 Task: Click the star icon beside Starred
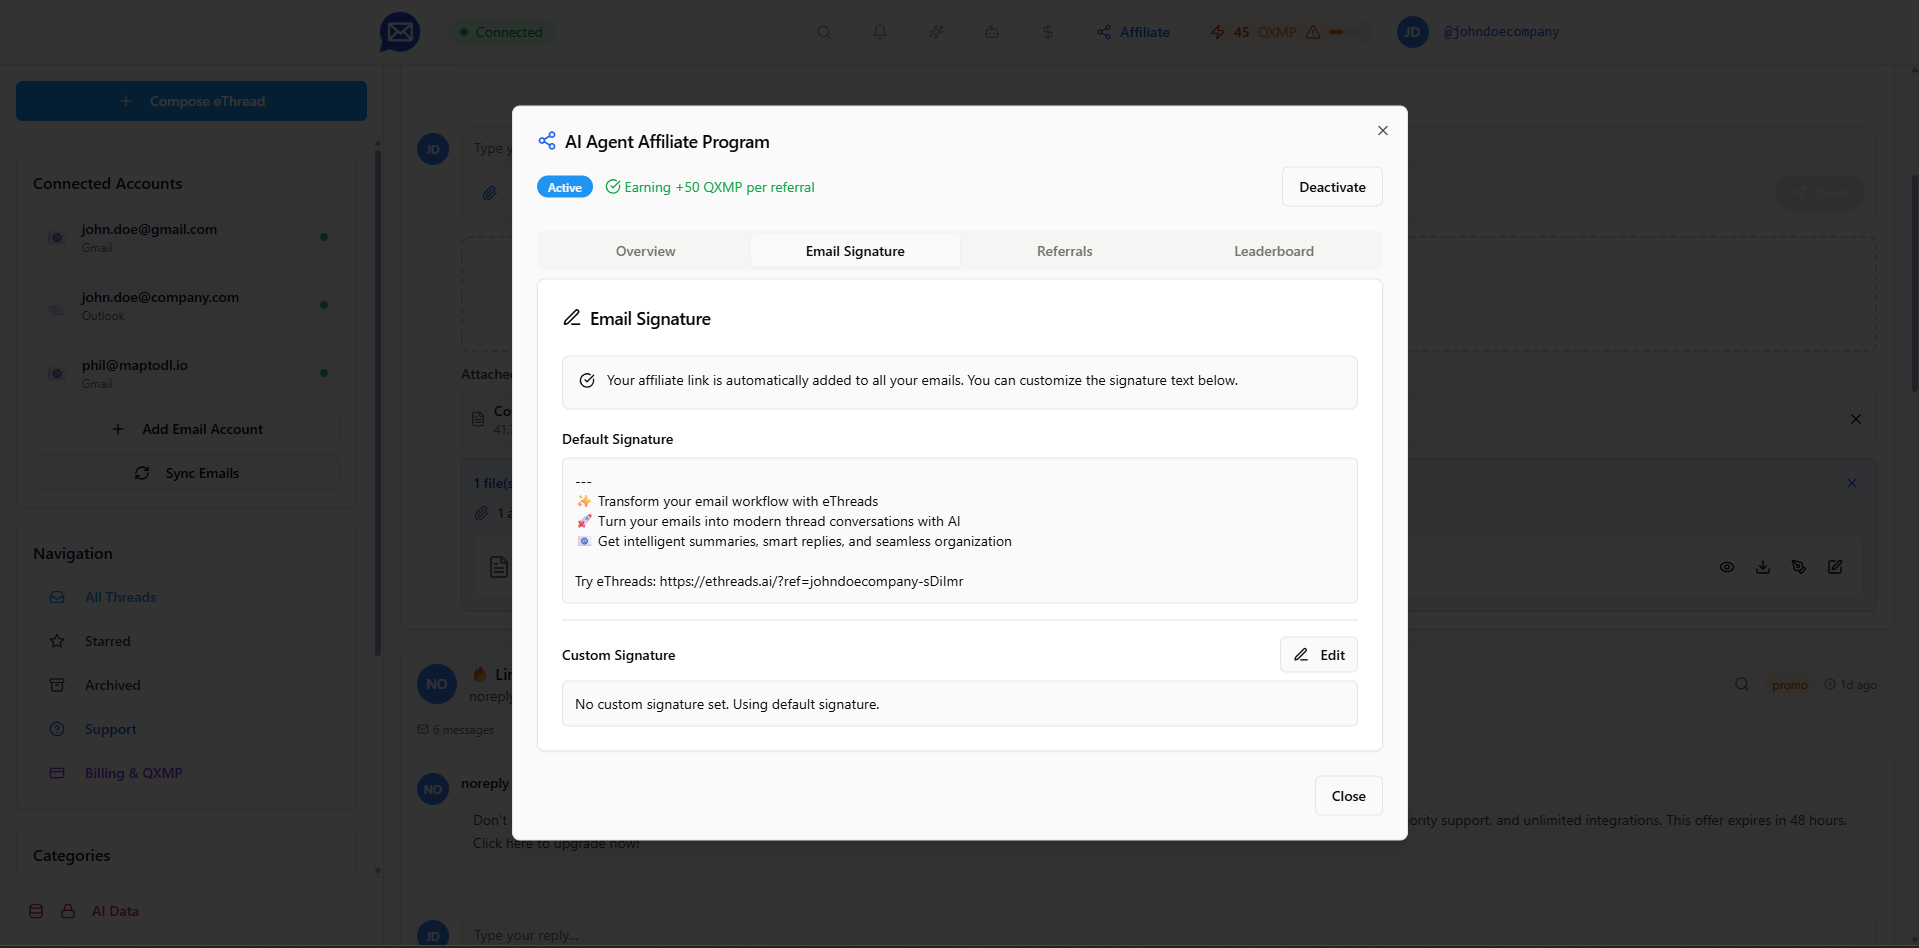[57, 641]
